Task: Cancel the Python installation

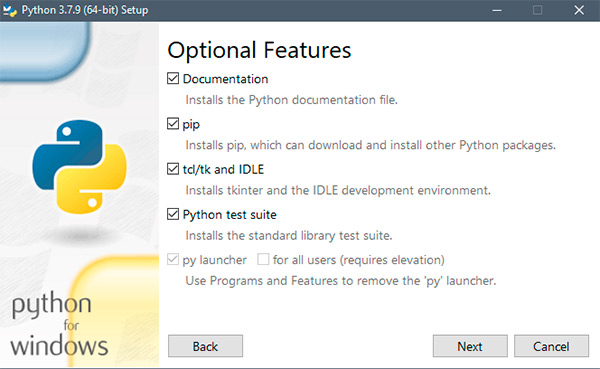Action: (551, 346)
